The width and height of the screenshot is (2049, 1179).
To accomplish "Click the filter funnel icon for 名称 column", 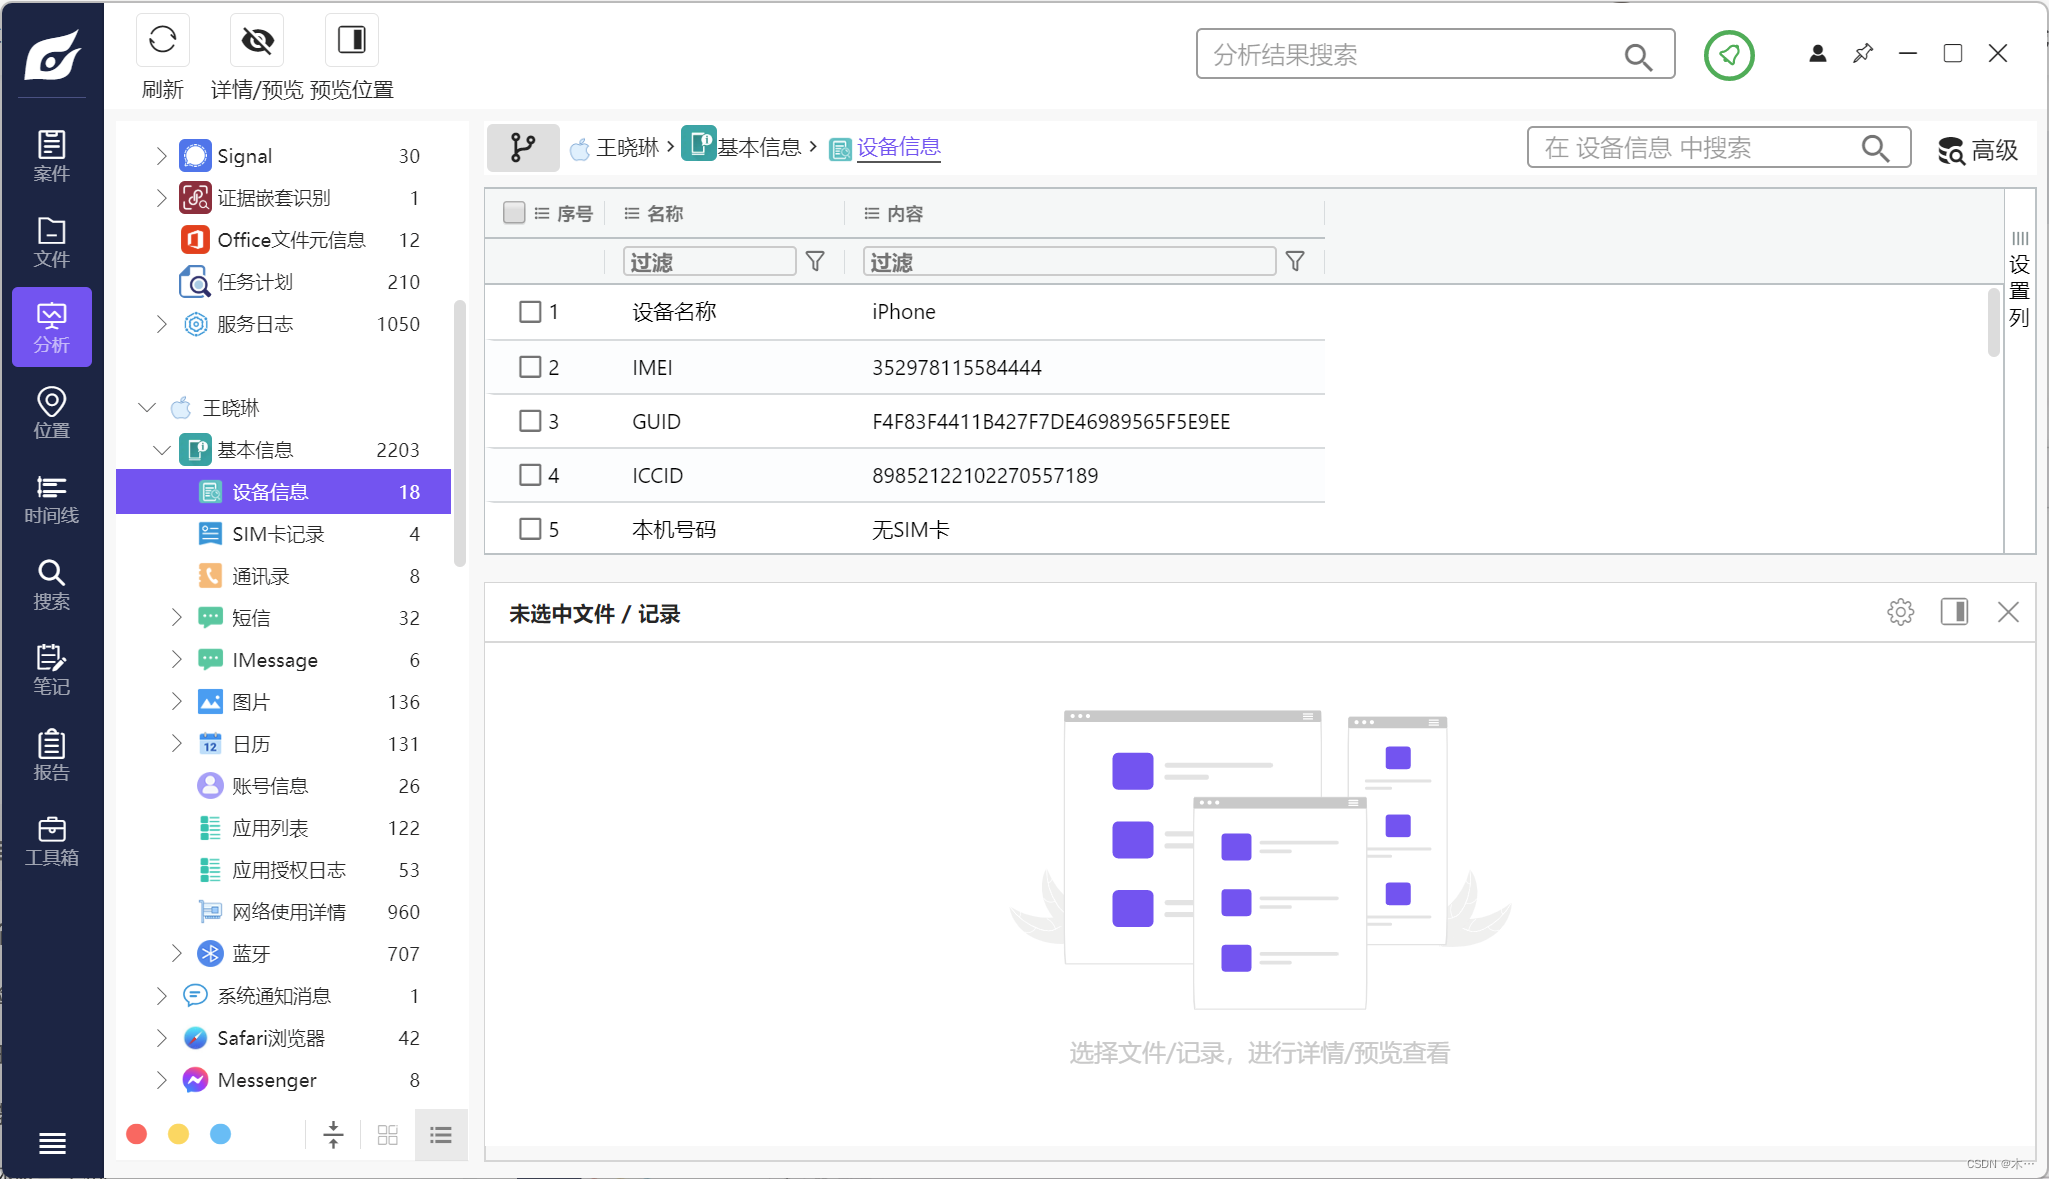I will 815,261.
